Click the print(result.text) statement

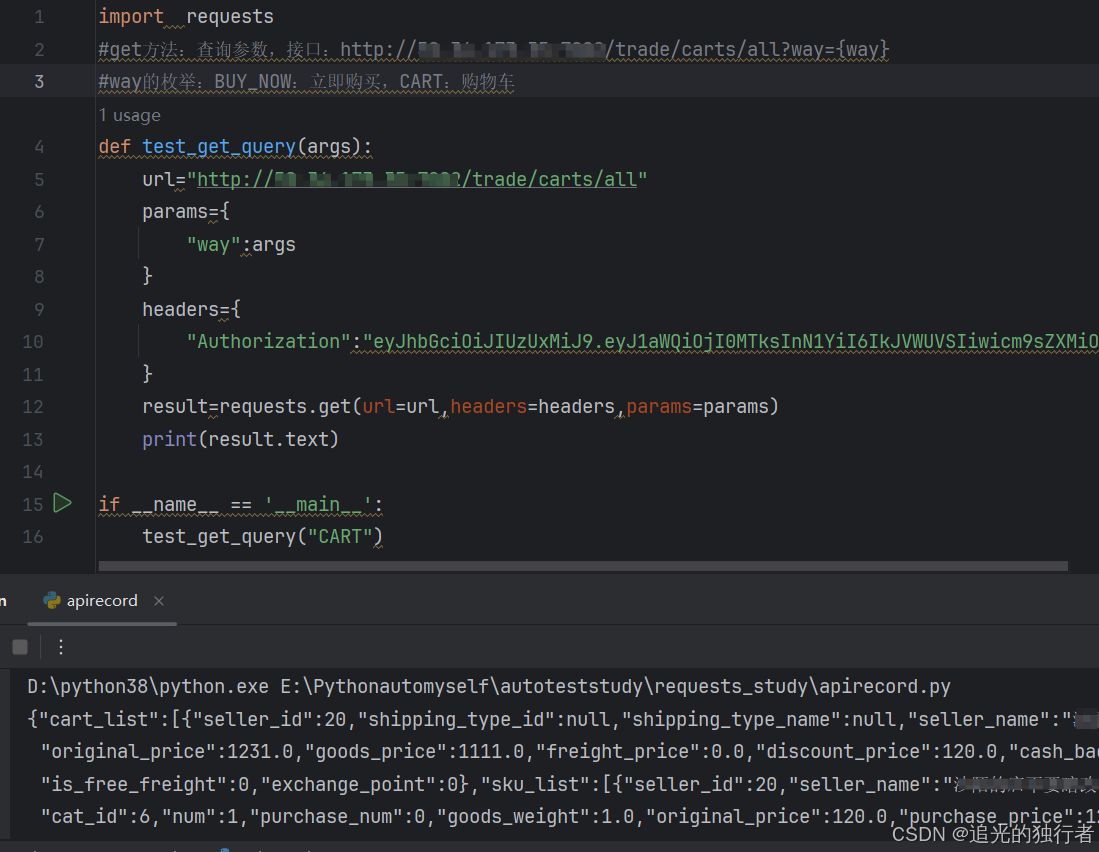pos(240,439)
